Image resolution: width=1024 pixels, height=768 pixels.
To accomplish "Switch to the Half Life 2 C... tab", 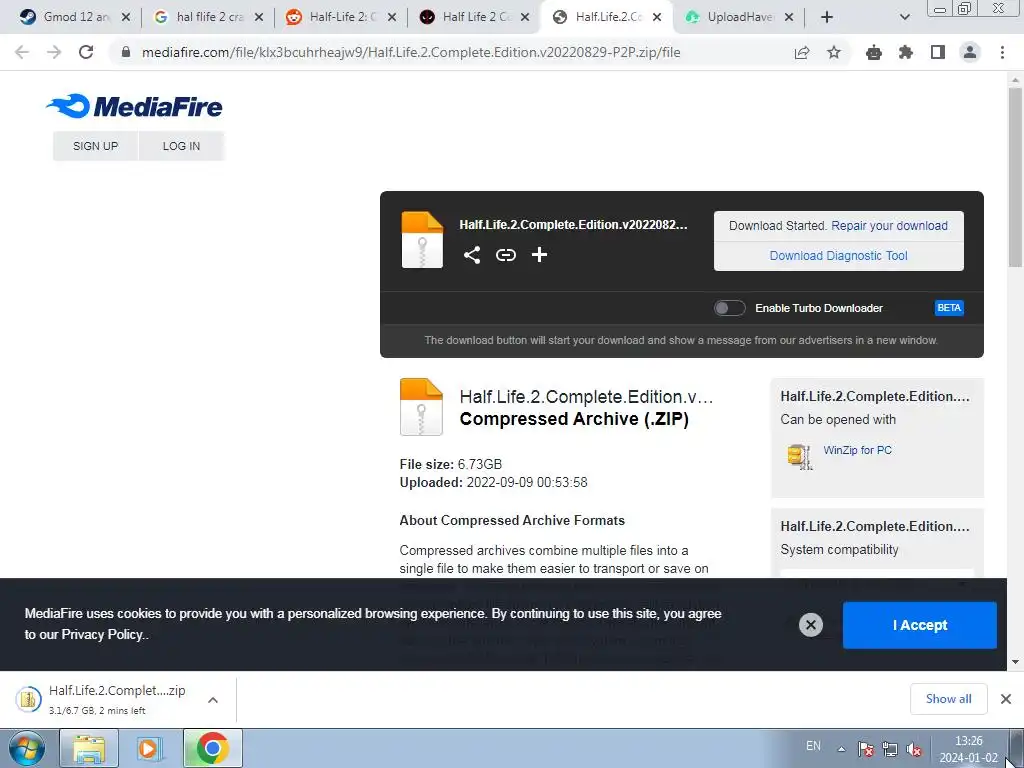I will point(475,17).
